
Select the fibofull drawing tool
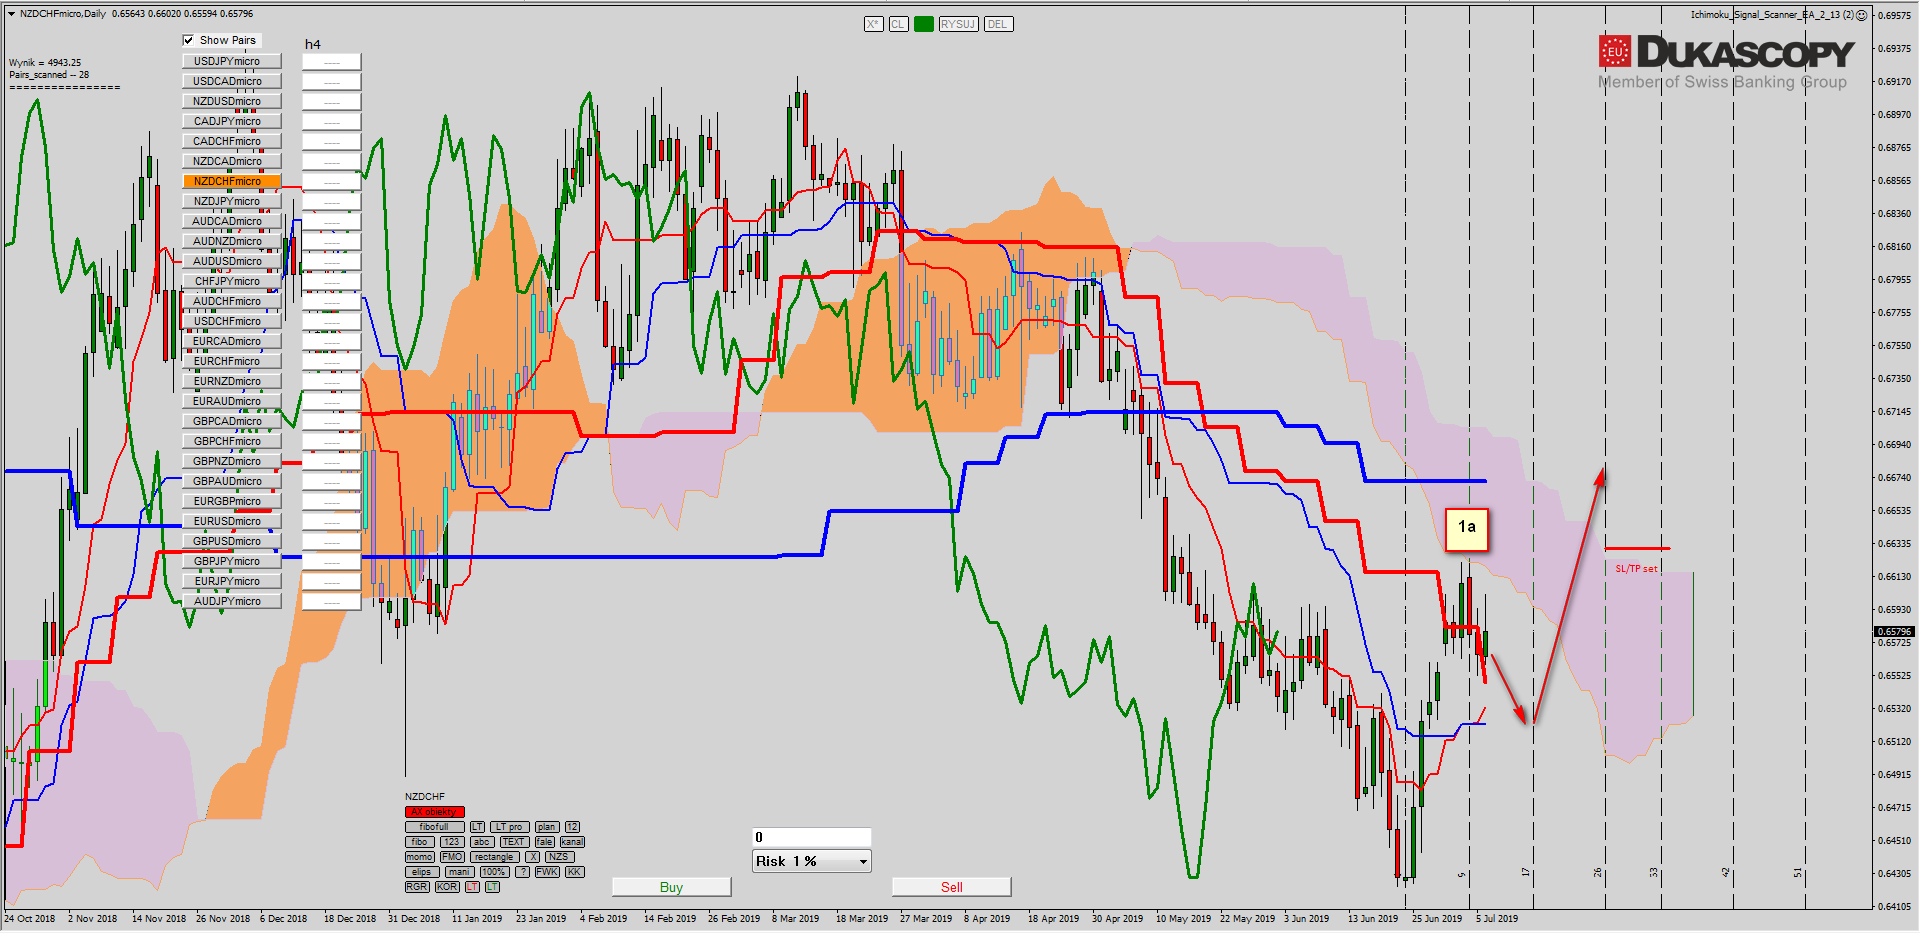tap(434, 827)
